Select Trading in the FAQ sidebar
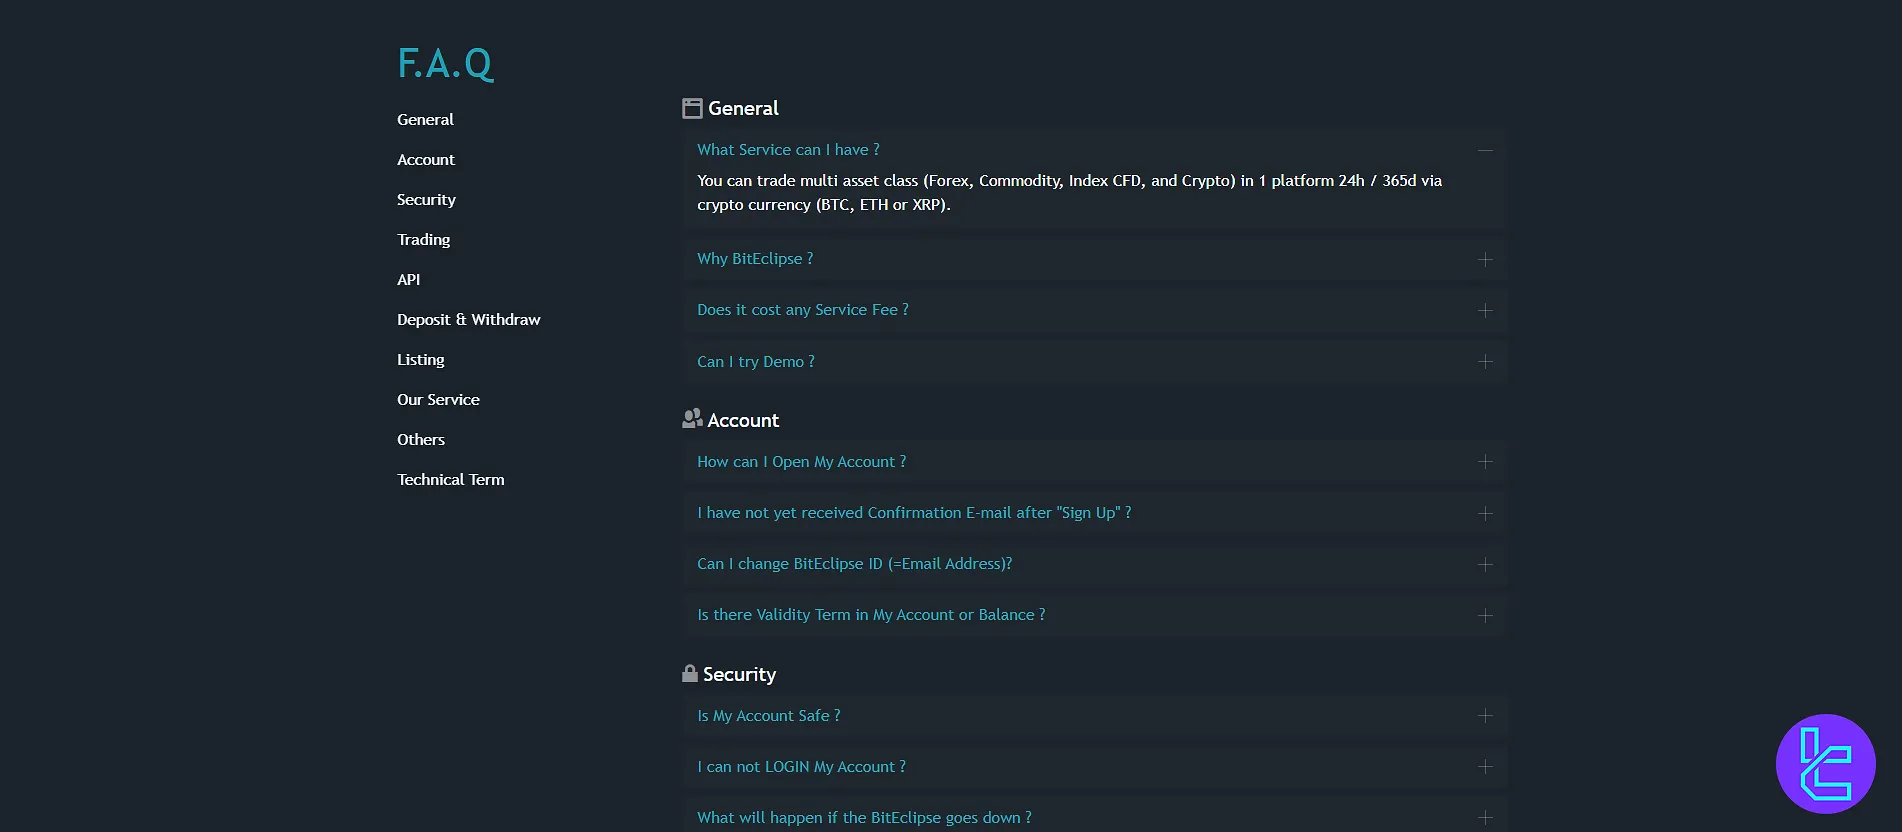1902x832 pixels. point(423,240)
